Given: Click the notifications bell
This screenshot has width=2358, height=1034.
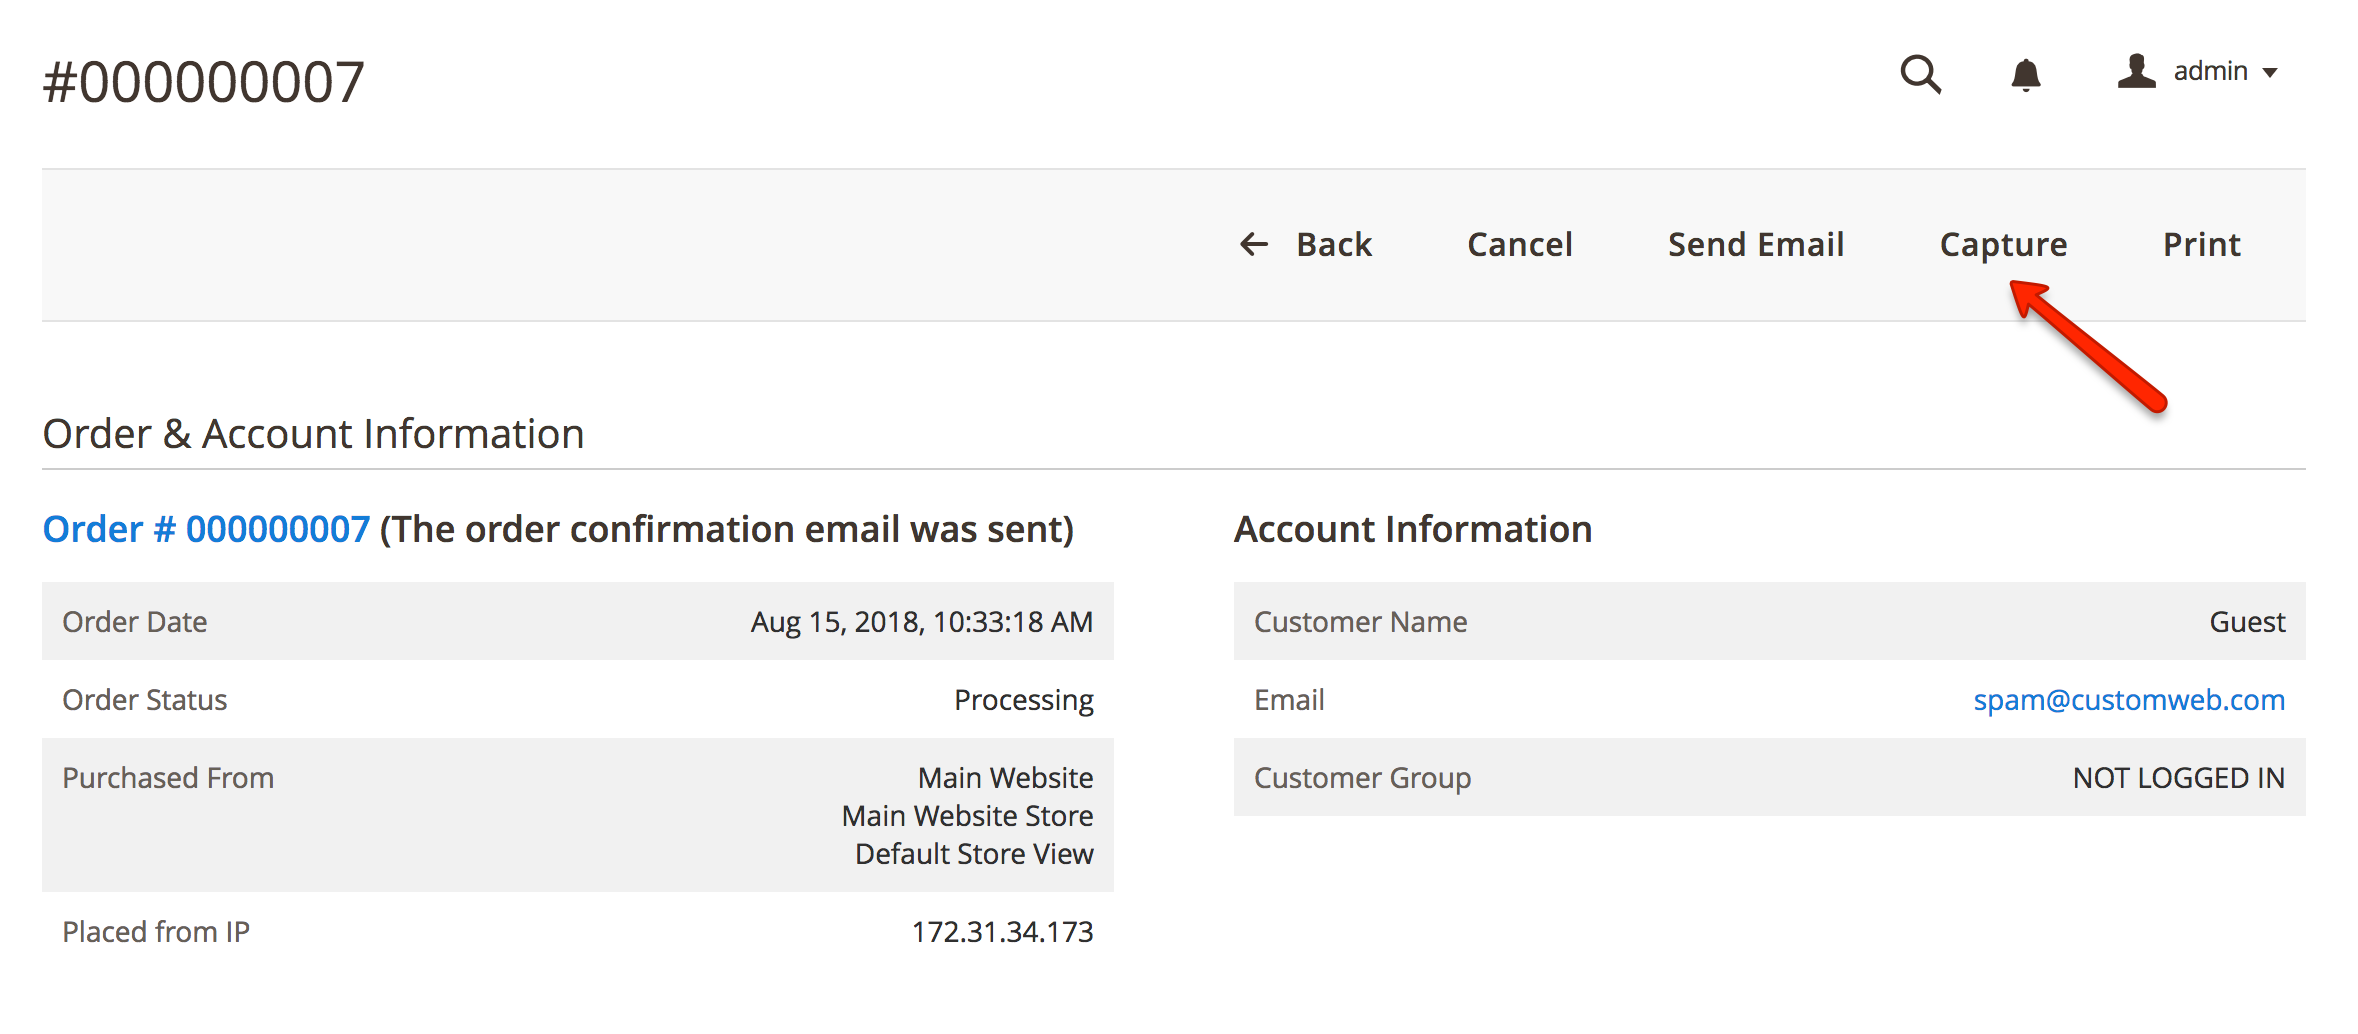Looking at the screenshot, I should coord(2026,75).
